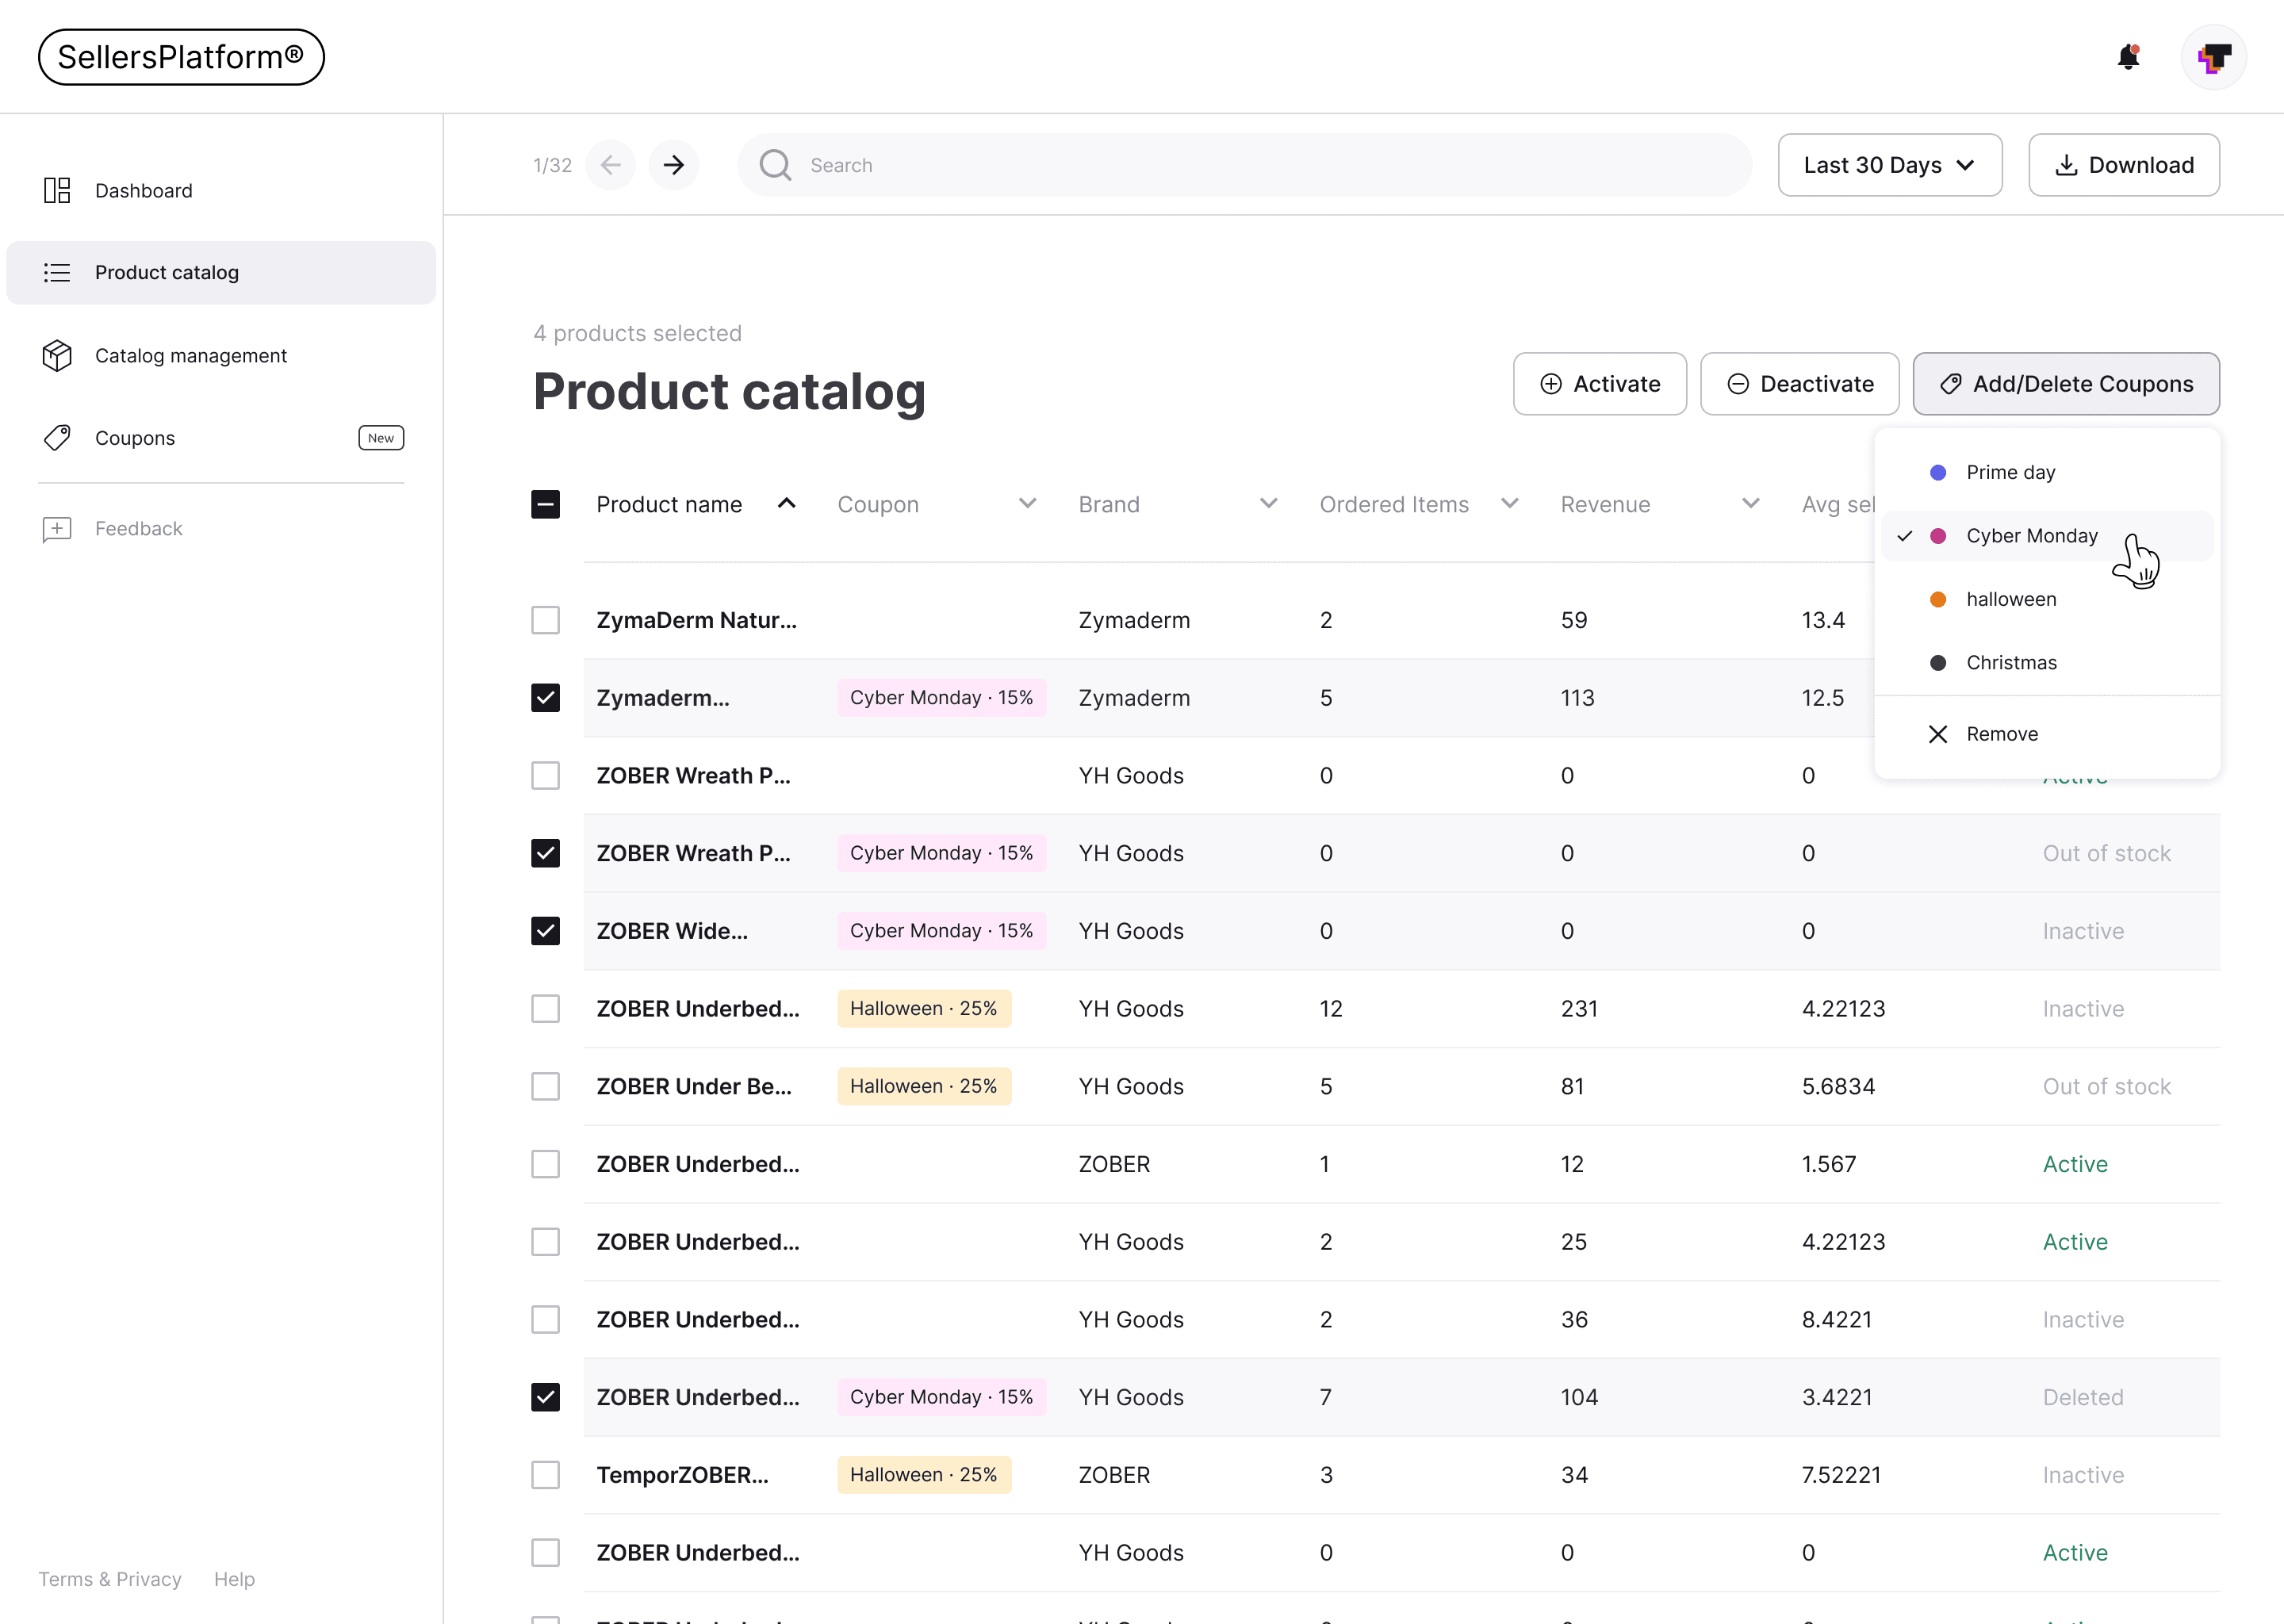Check the ZymaDerm Natur... row checkbox
This screenshot has width=2284, height=1624.
[545, 620]
